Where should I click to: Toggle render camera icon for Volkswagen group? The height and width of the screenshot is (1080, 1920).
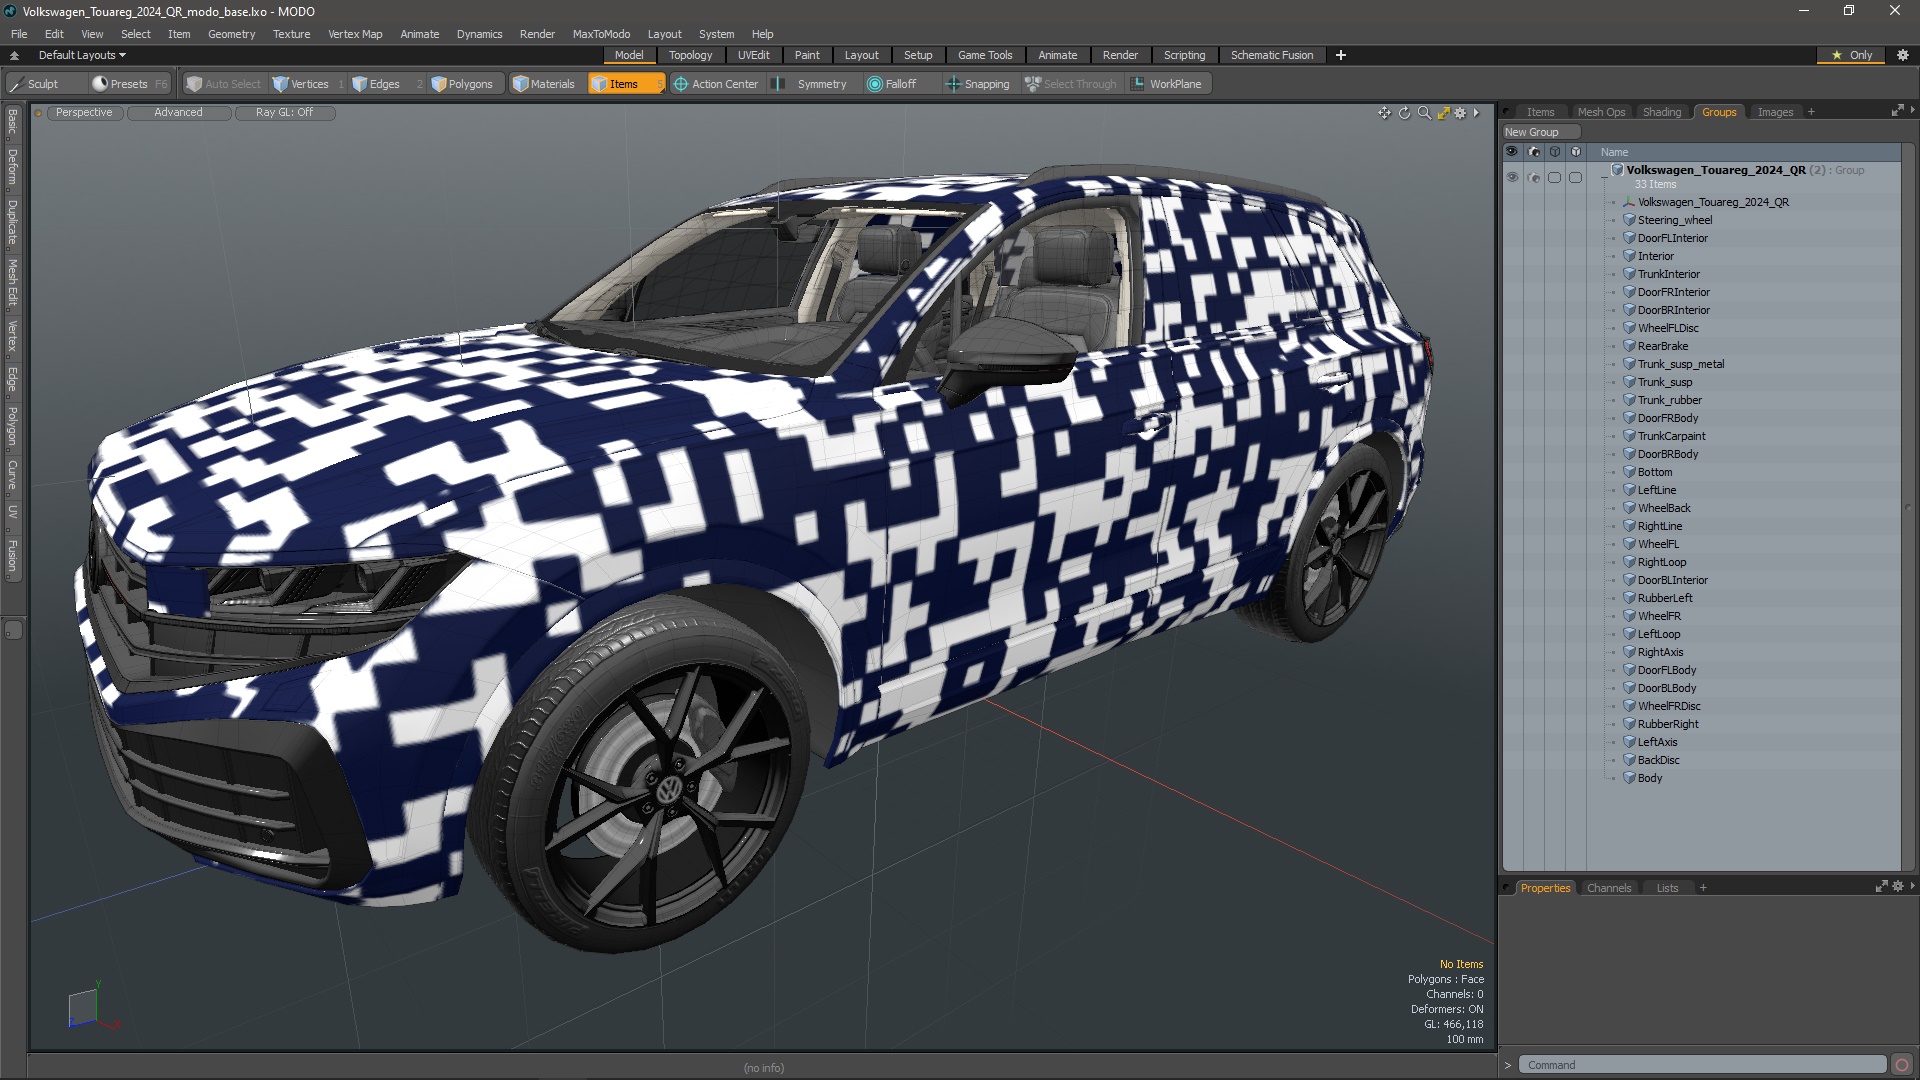[x=1534, y=177]
